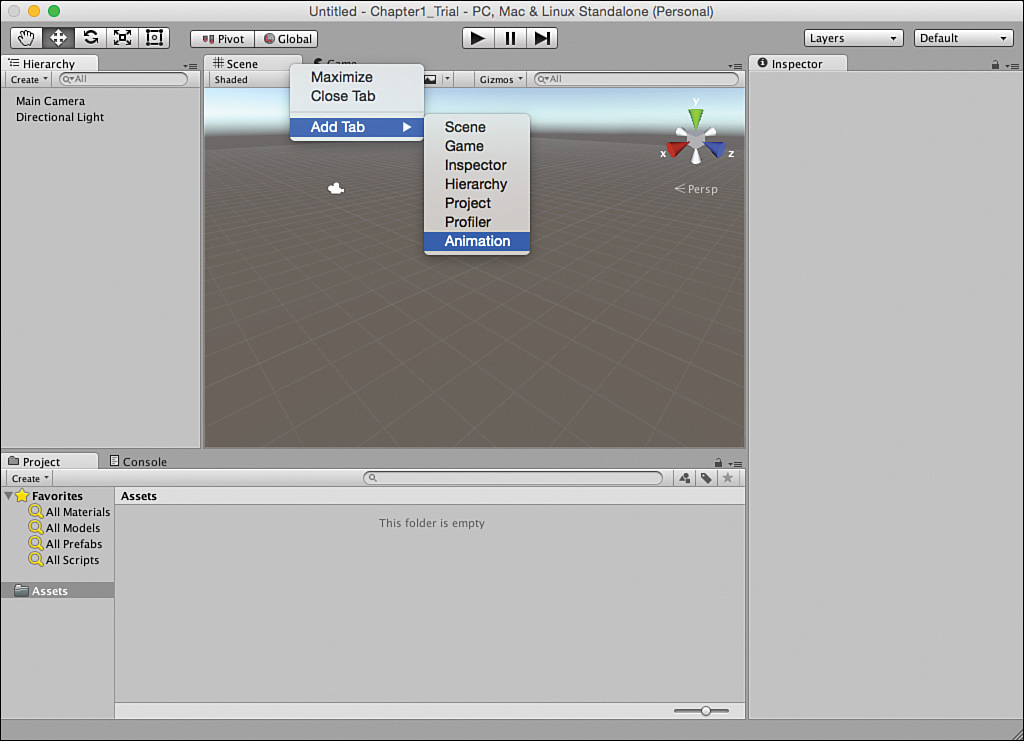Open the Project Create dropdown
The width and height of the screenshot is (1024, 741).
(x=30, y=479)
